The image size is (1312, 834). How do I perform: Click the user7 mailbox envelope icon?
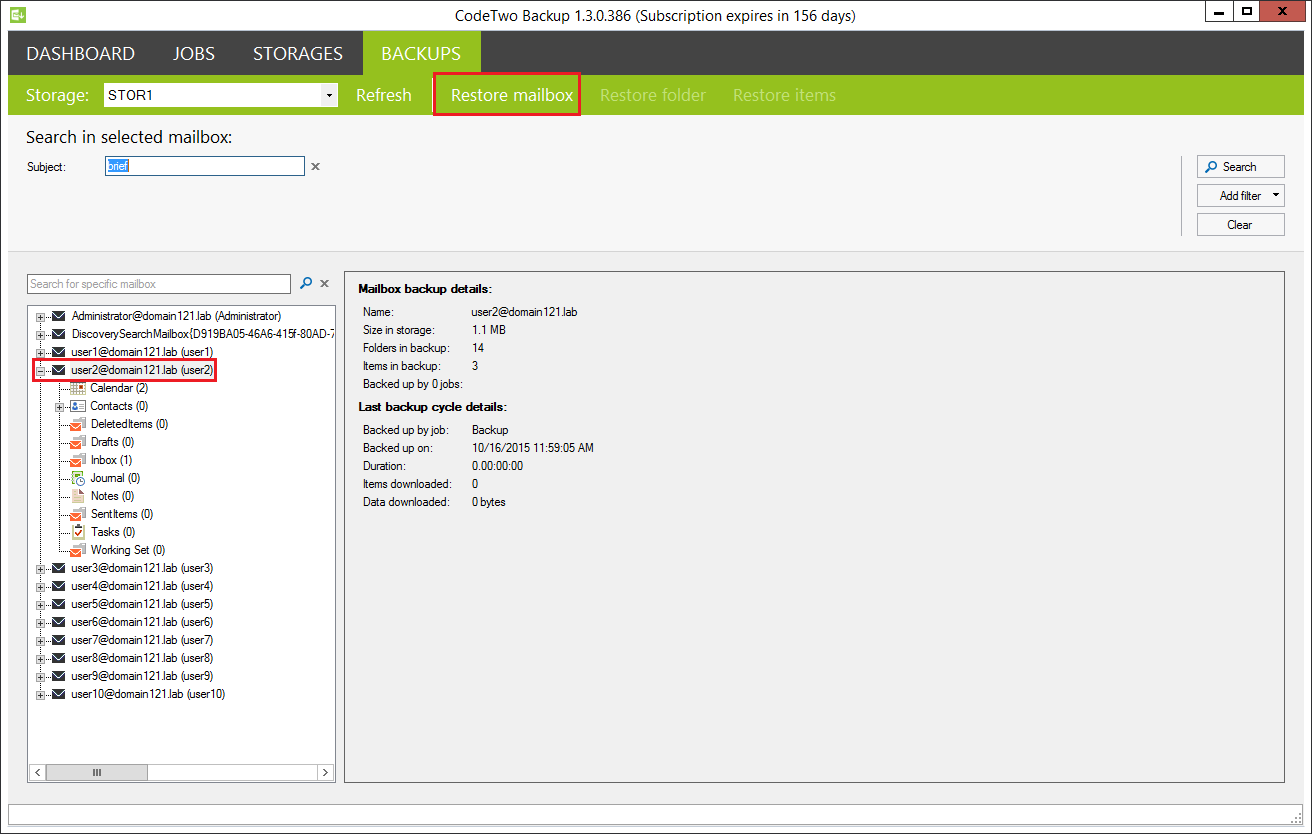pos(59,640)
